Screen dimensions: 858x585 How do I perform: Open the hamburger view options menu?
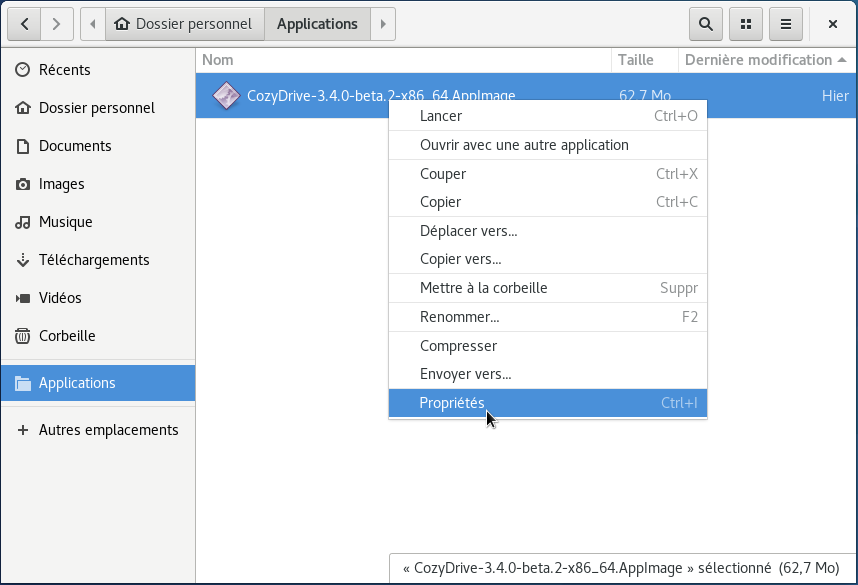coord(786,24)
